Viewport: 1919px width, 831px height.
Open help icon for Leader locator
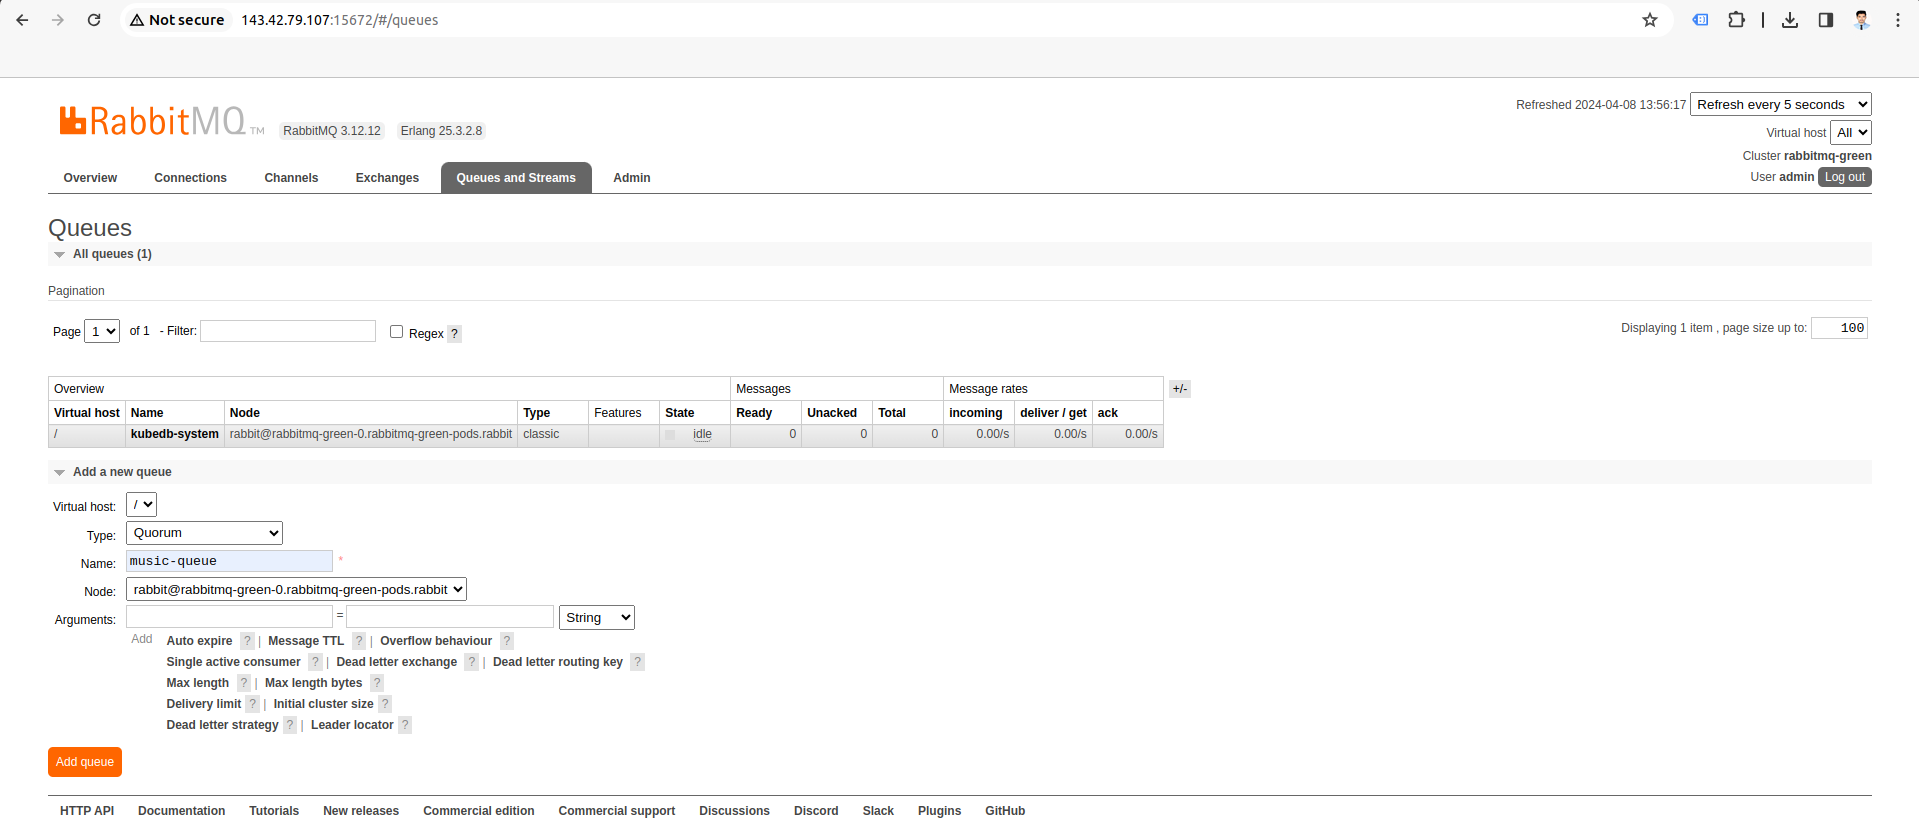[405, 725]
